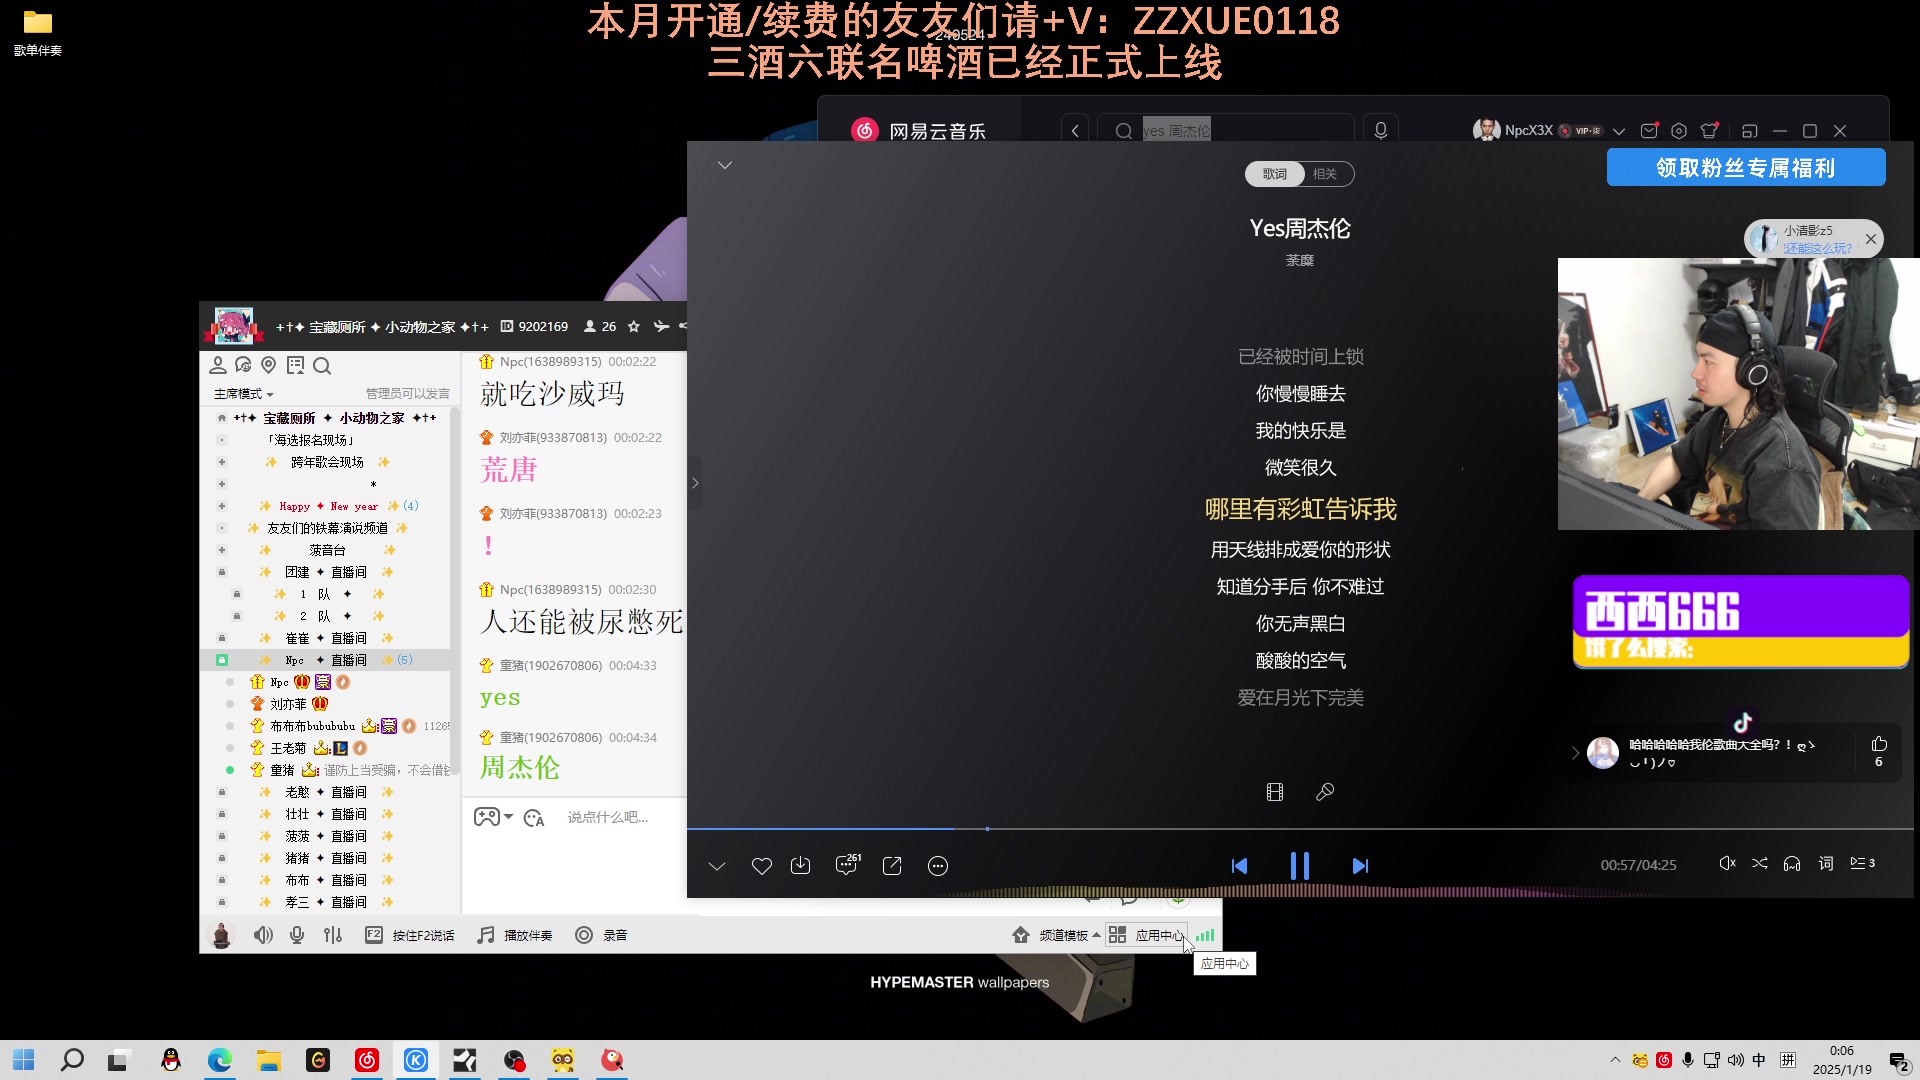Open the more options ellipsis icon
The image size is (1920, 1080).
click(938, 866)
